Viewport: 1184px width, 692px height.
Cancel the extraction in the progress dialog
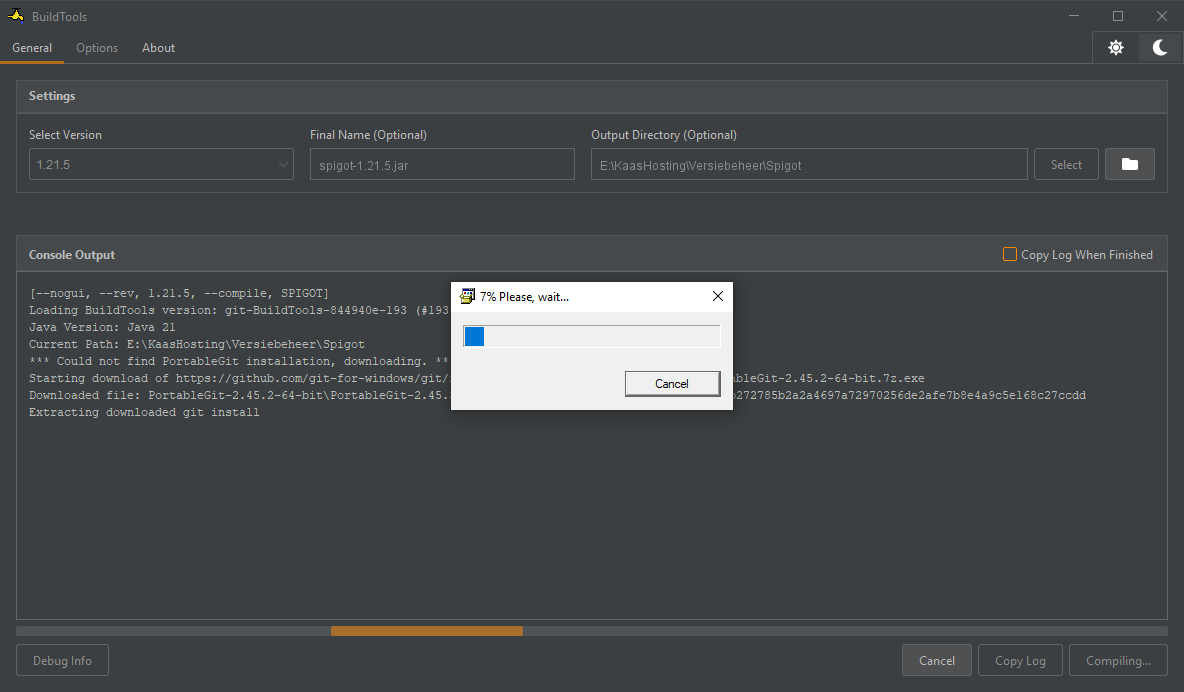point(672,384)
